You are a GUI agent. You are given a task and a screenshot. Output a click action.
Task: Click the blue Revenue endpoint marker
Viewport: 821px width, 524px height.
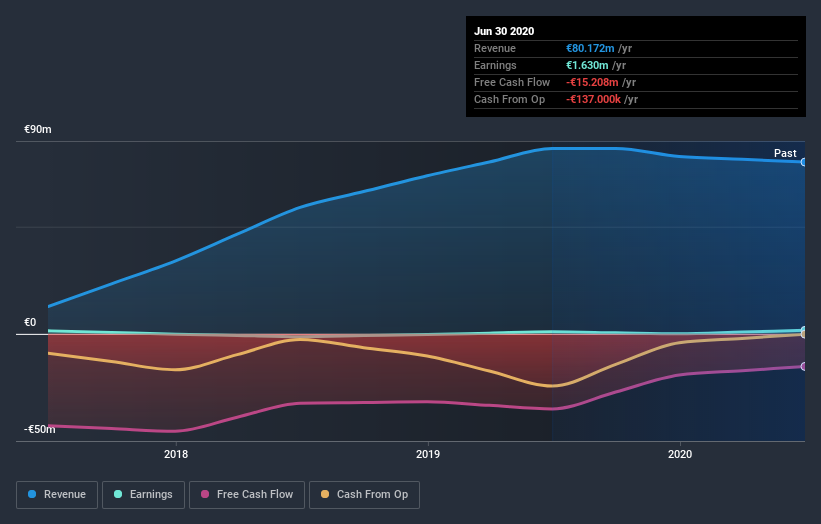804,162
